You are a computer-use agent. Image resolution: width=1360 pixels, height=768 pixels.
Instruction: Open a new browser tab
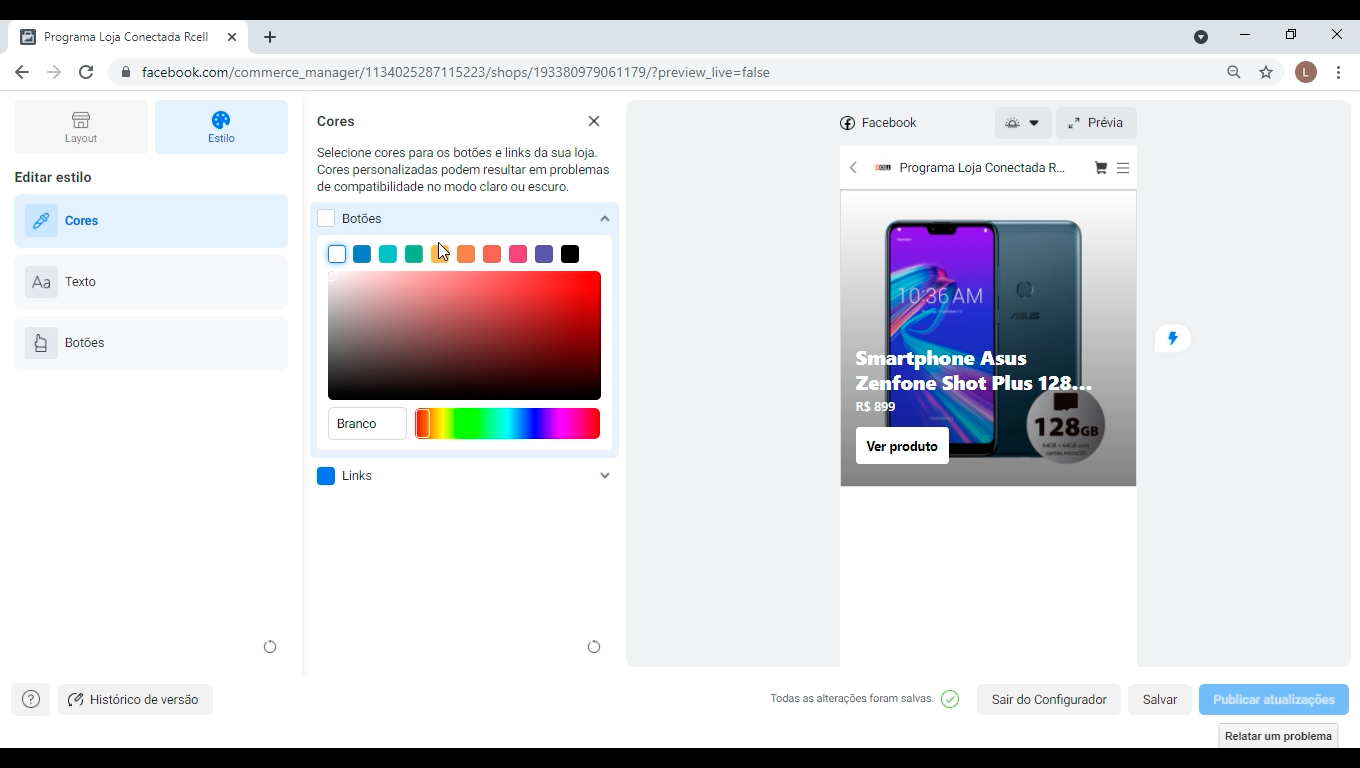270,37
